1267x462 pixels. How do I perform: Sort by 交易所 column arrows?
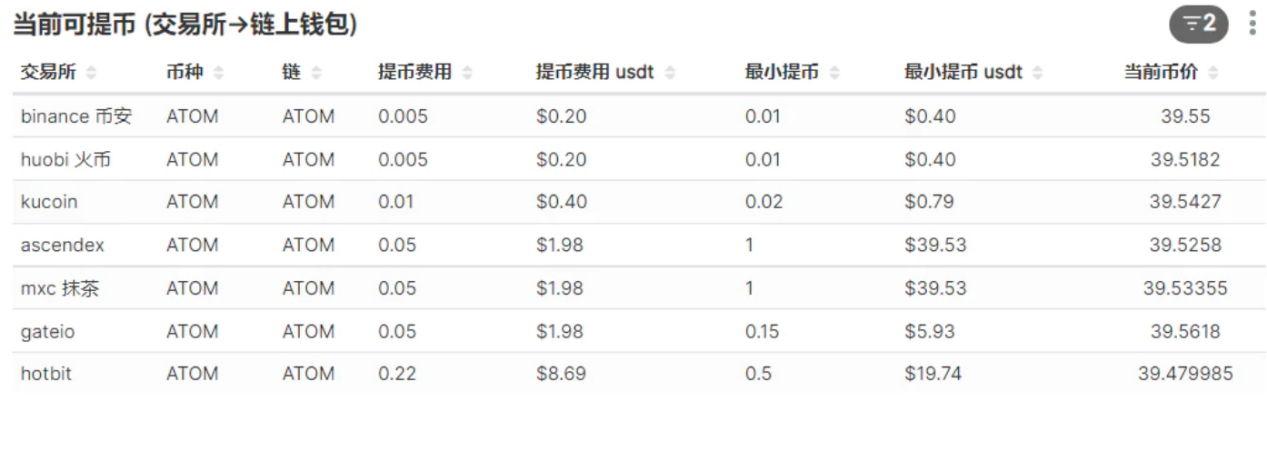[92, 73]
